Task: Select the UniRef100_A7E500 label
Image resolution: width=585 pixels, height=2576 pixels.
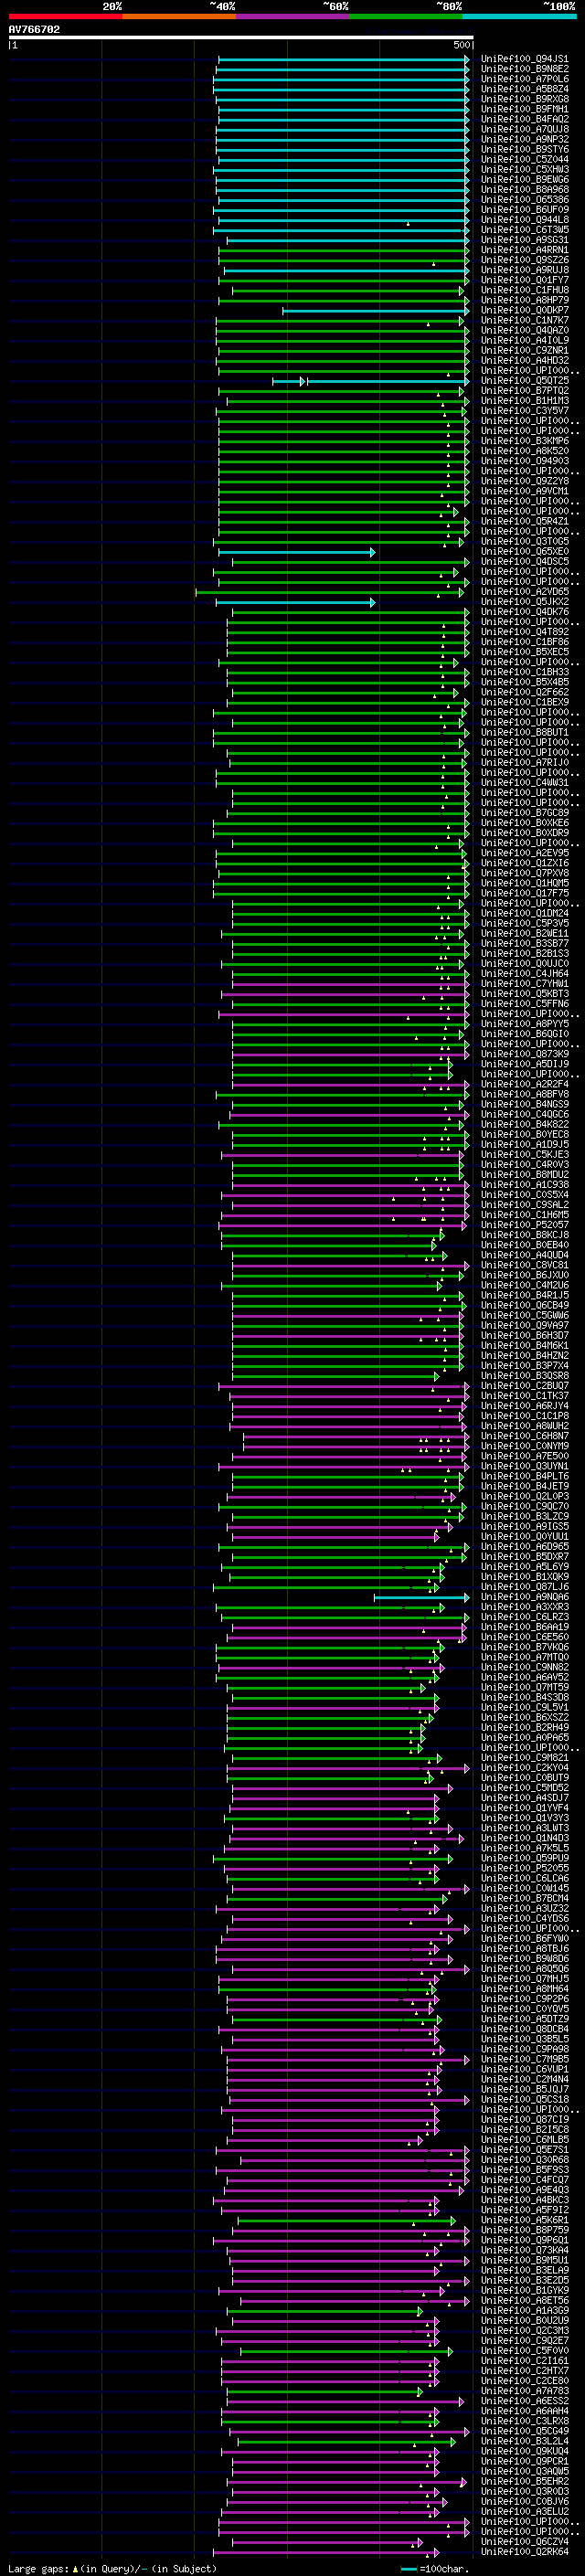Action: click(x=524, y=1456)
